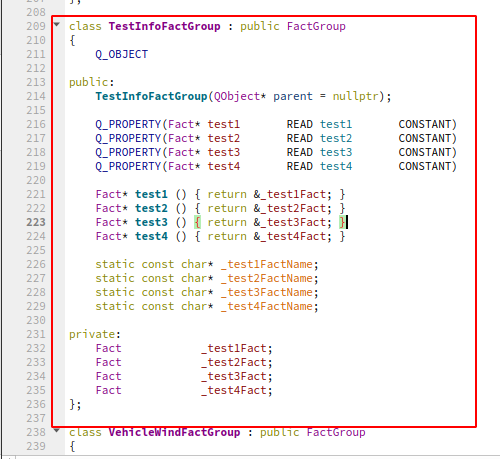500x459 pixels.
Task: Click the highlighted opening brace on line 223
Action: [197, 222]
